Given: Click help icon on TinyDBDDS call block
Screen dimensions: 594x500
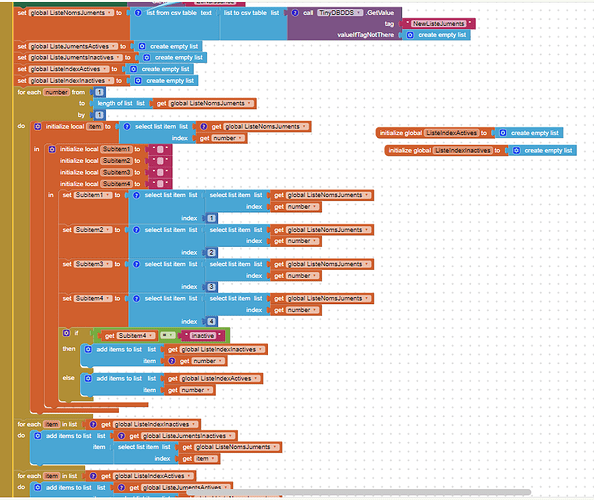Looking at the screenshot, I should click(x=295, y=13).
